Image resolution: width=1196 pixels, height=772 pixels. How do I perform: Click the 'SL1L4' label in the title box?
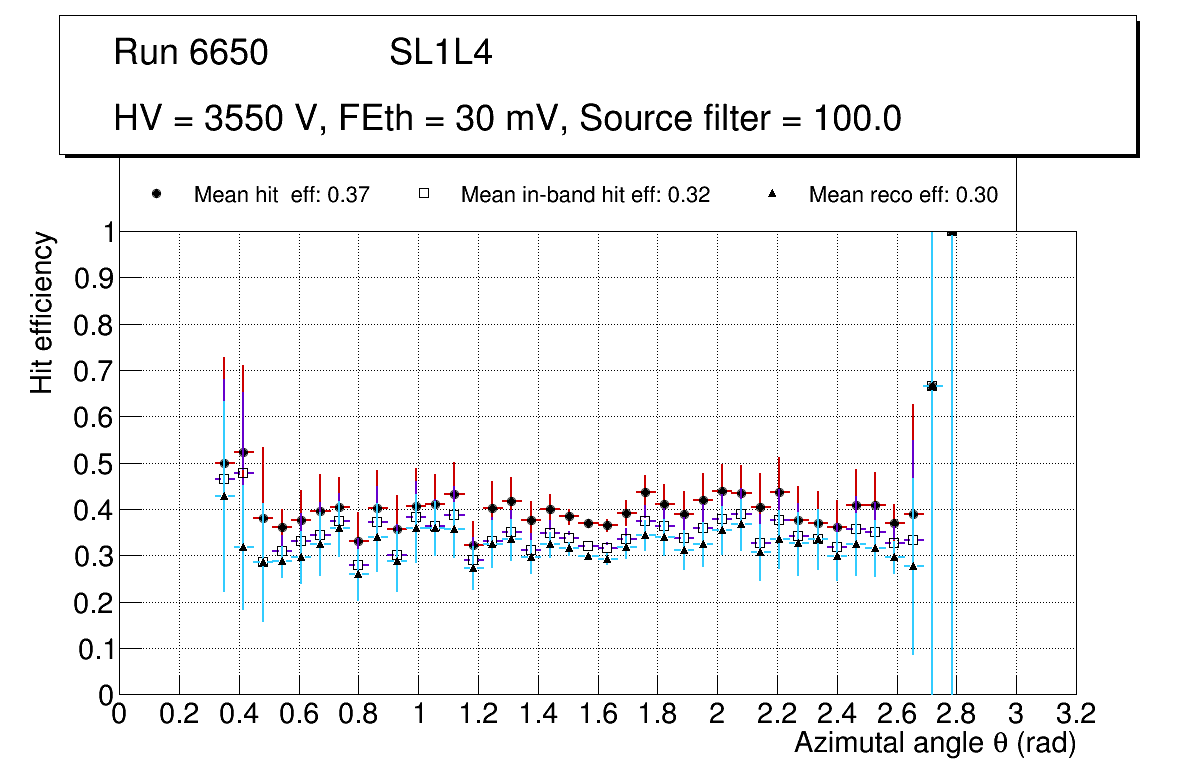pos(441,53)
